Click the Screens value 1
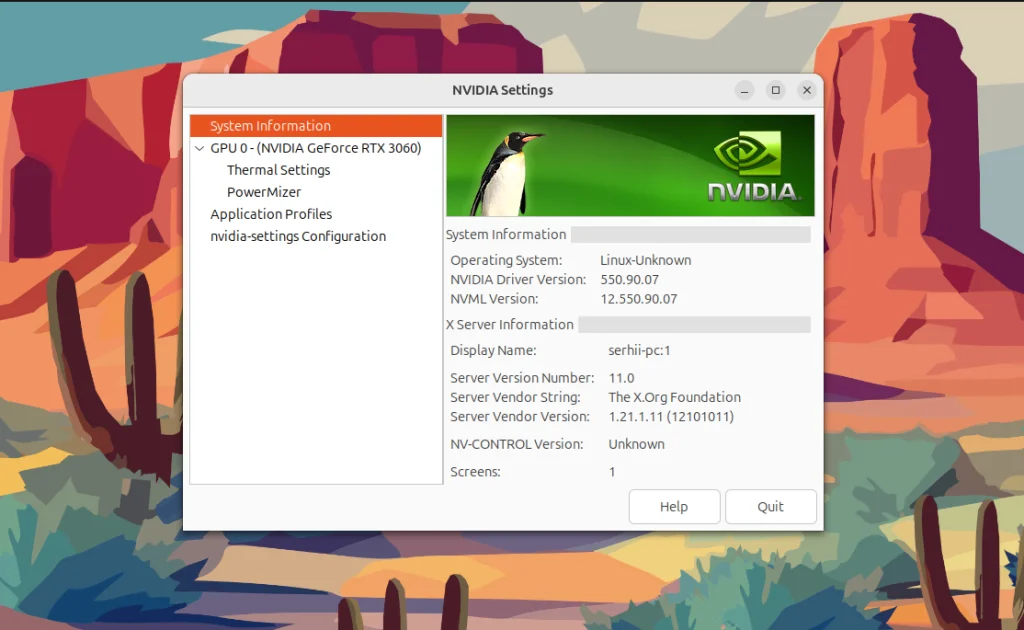 coord(612,472)
